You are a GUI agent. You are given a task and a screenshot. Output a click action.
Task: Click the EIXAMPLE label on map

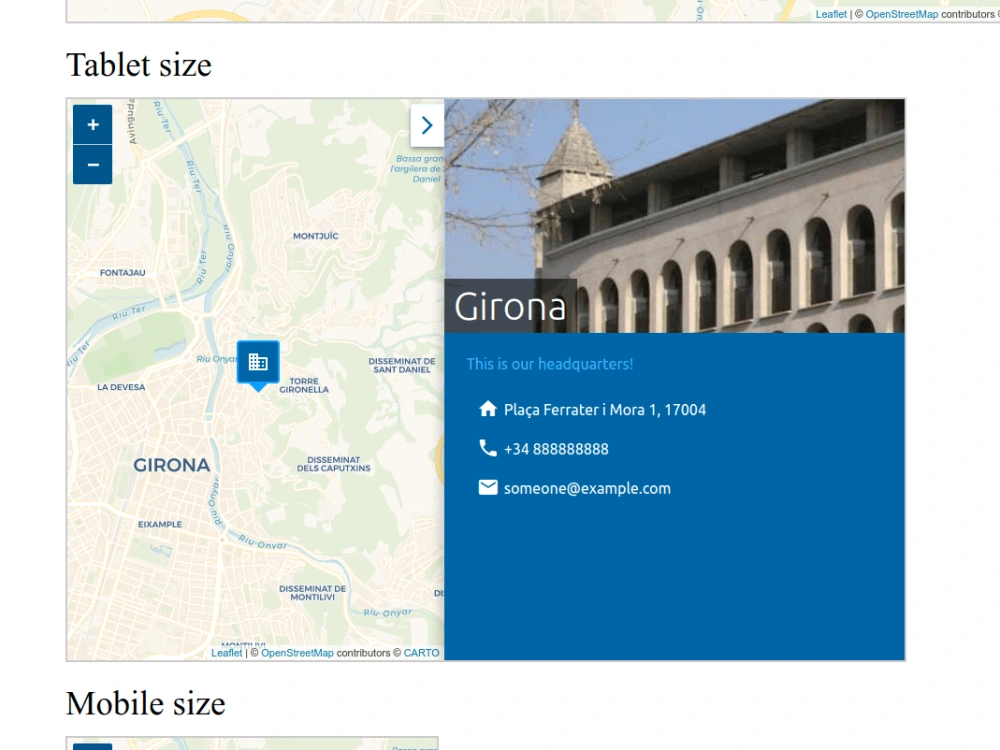pyautogui.click(x=160, y=524)
